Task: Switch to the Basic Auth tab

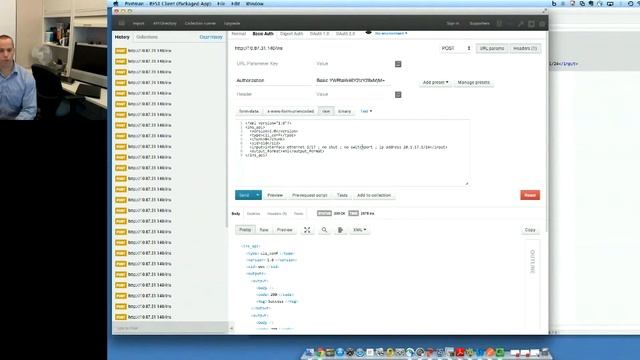Action: [x=263, y=33]
